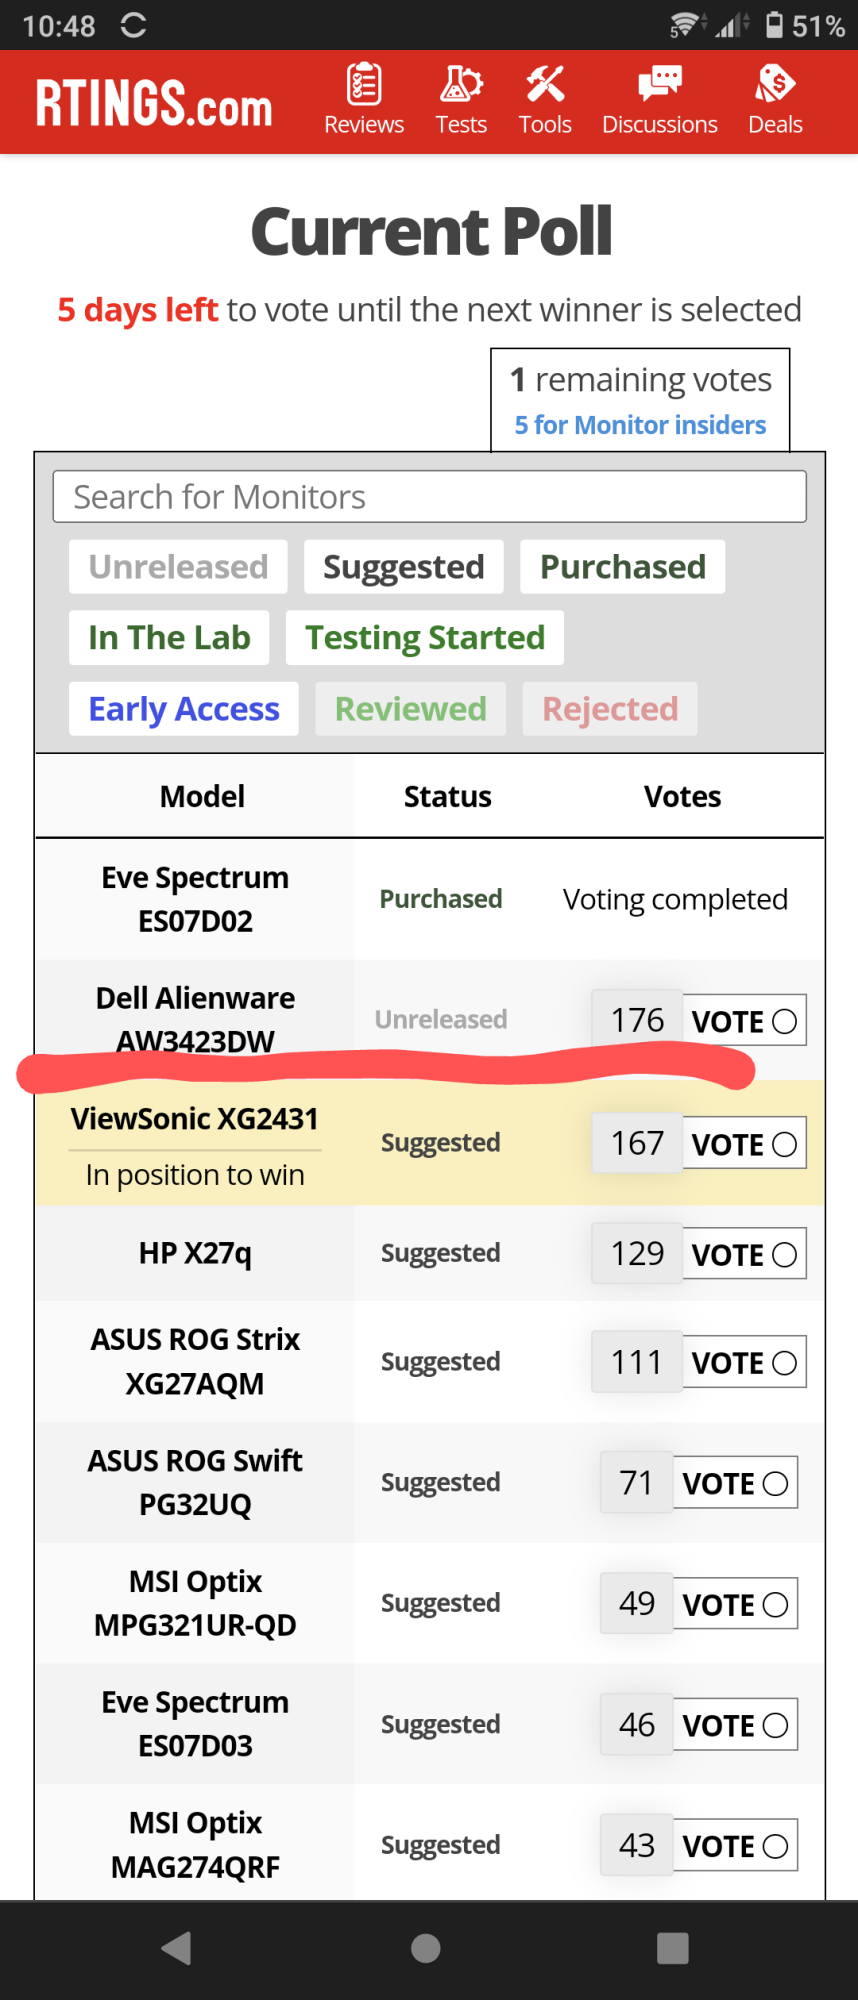Vote for the MSI Optix MPG321UR-QD
The image size is (858, 2000).
click(x=735, y=1605)
